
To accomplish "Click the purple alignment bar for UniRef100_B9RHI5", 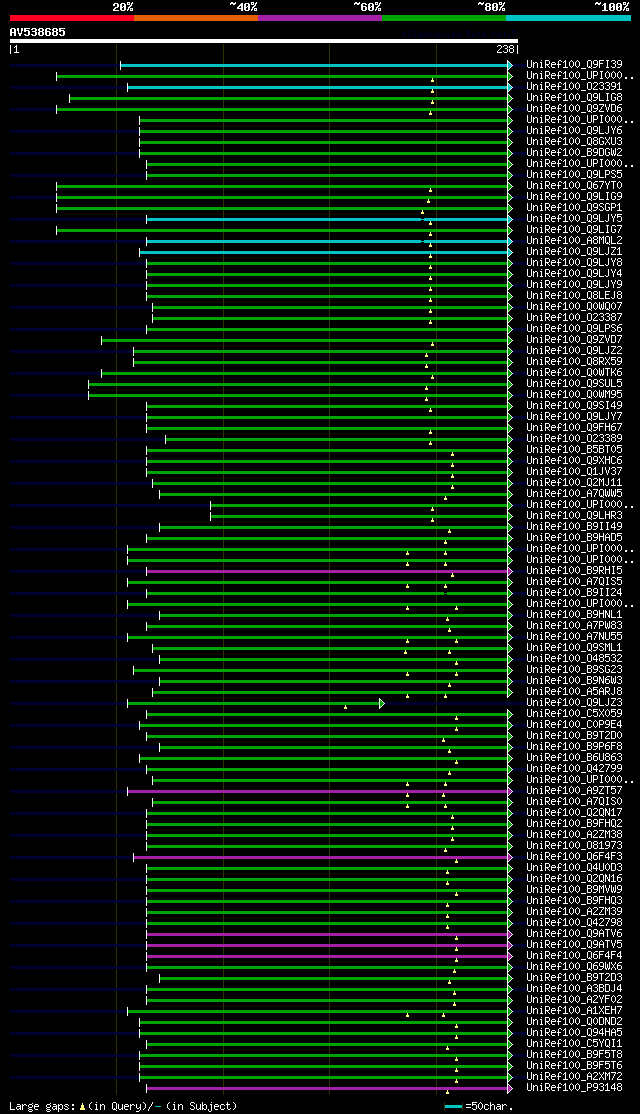I will (x=329, y=571).
